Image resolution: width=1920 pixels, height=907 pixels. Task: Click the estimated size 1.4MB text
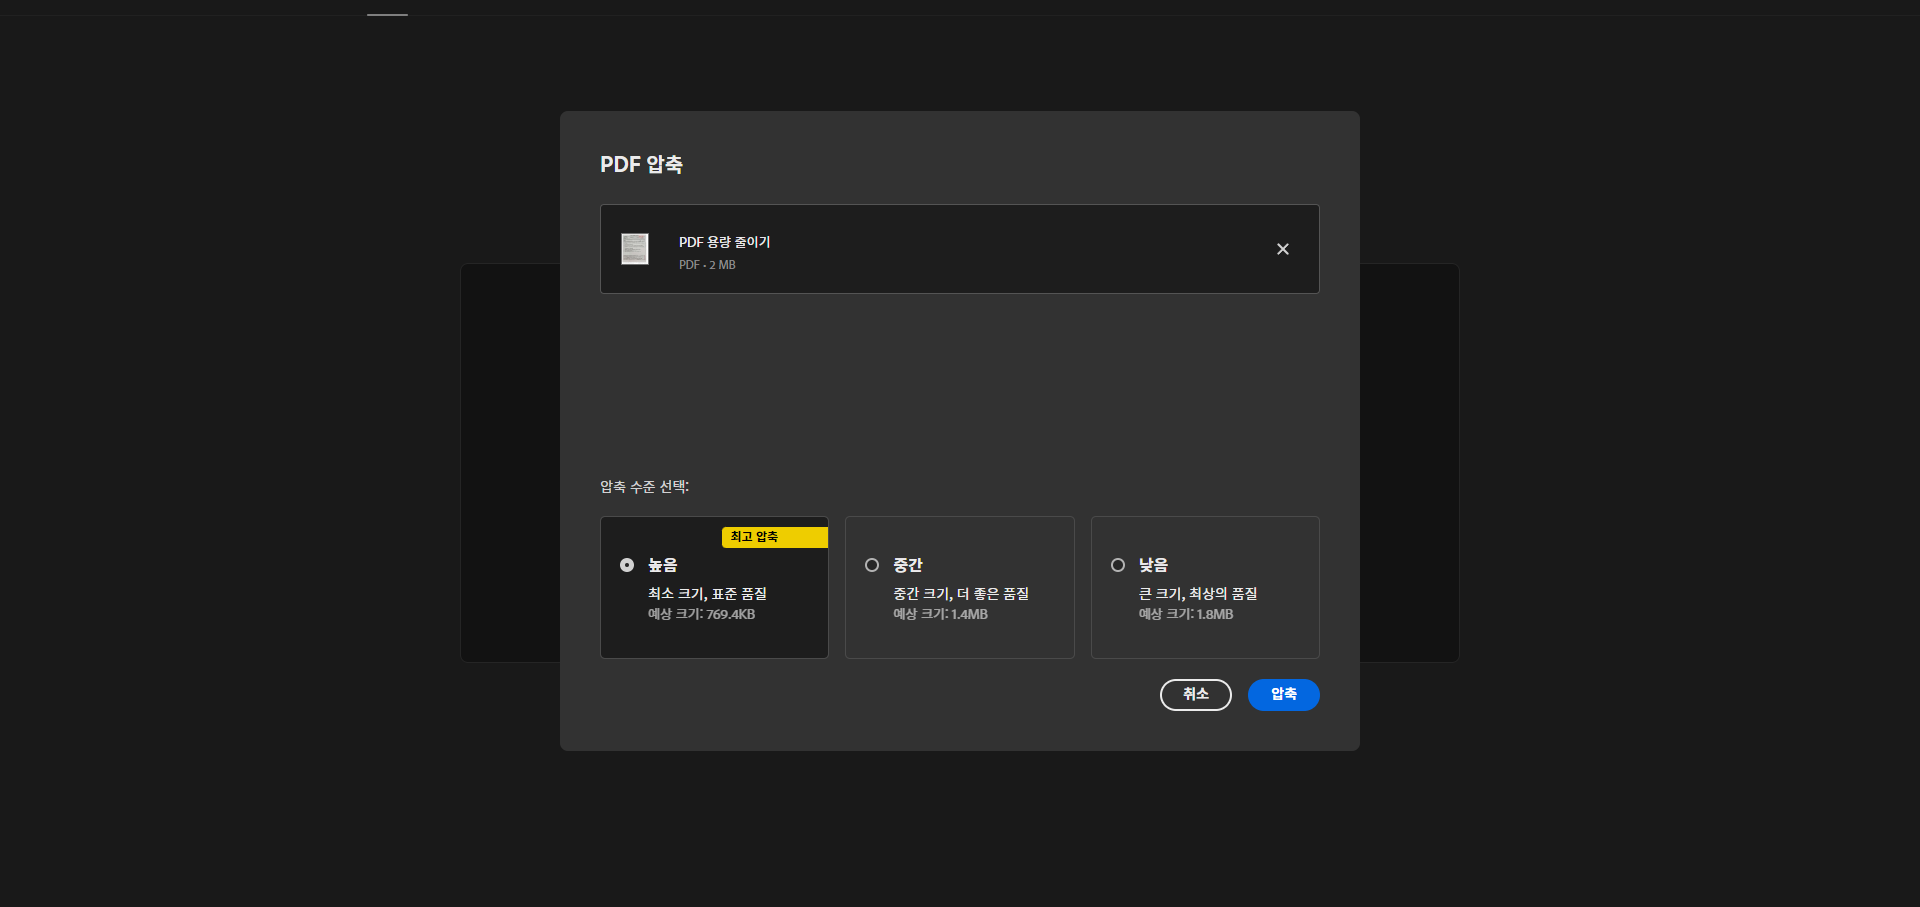(x=940, y=614)
